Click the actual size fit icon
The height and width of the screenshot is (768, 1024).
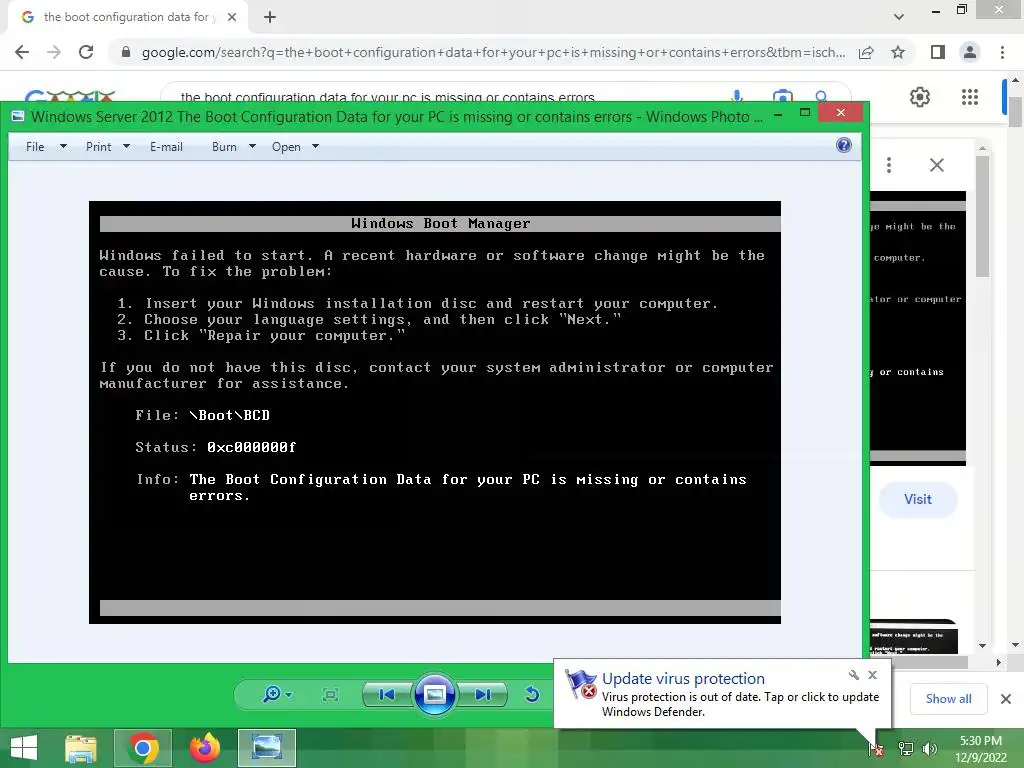point(330,694)
